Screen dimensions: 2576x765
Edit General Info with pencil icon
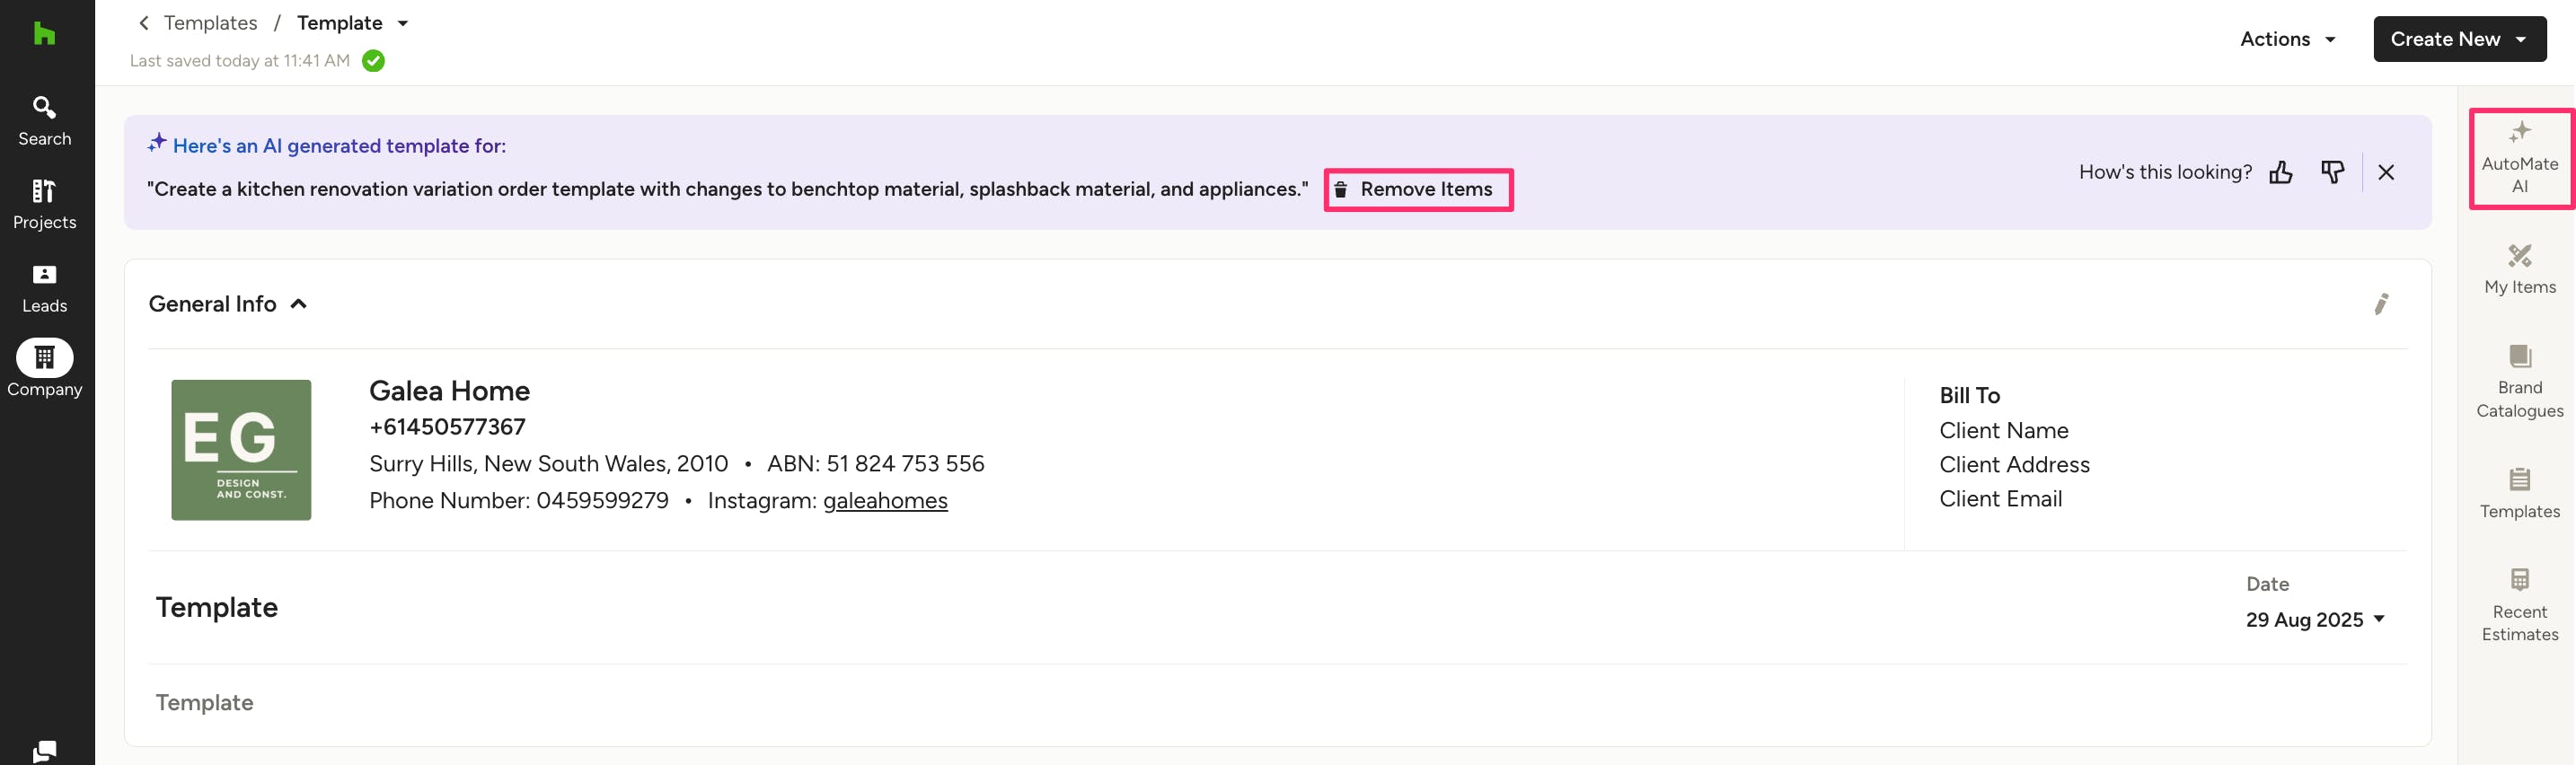[2381, 304]
